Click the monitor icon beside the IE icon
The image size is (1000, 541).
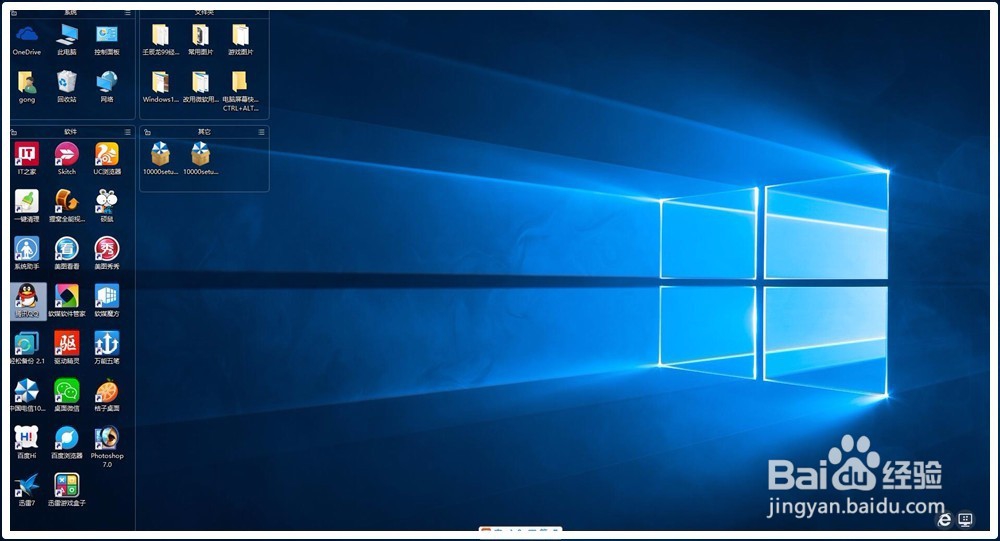[x=966, y=519]
